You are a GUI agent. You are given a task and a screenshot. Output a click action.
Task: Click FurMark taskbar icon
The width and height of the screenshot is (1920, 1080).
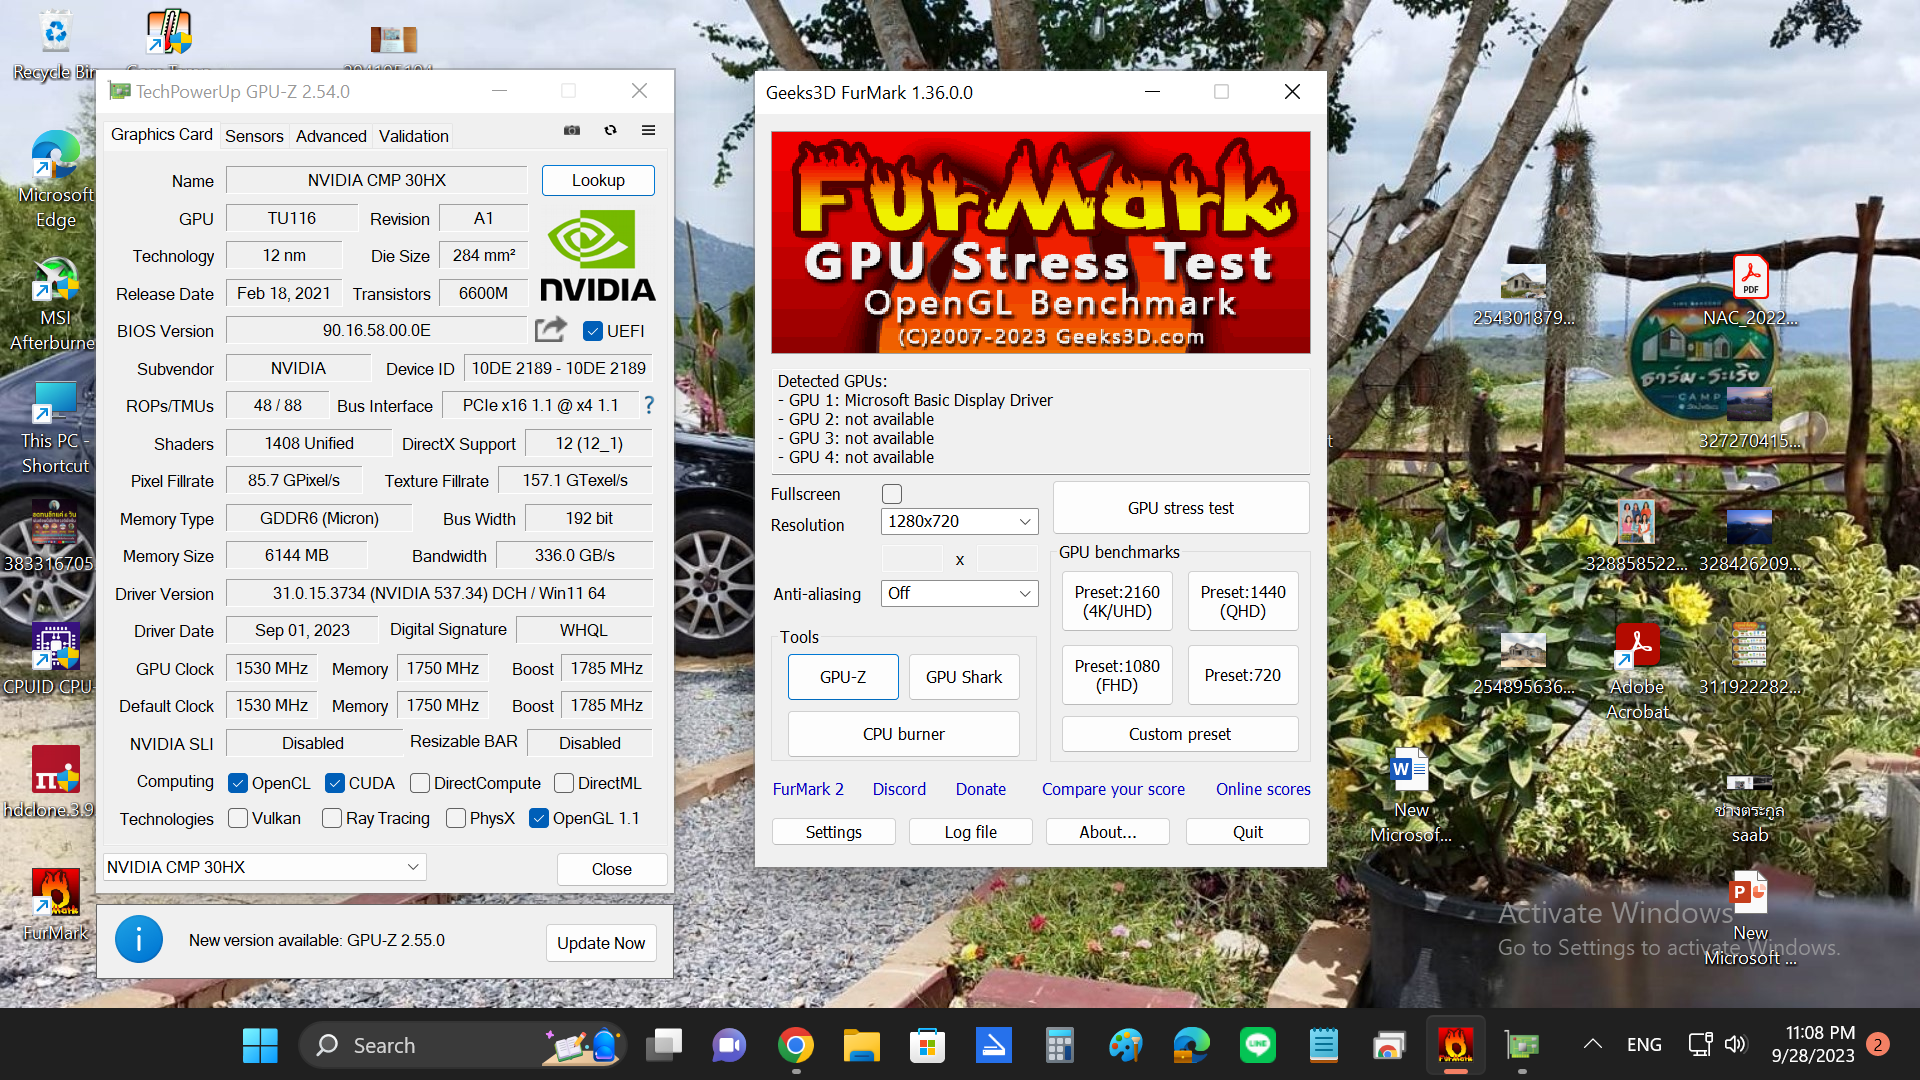(1455, 1045)
